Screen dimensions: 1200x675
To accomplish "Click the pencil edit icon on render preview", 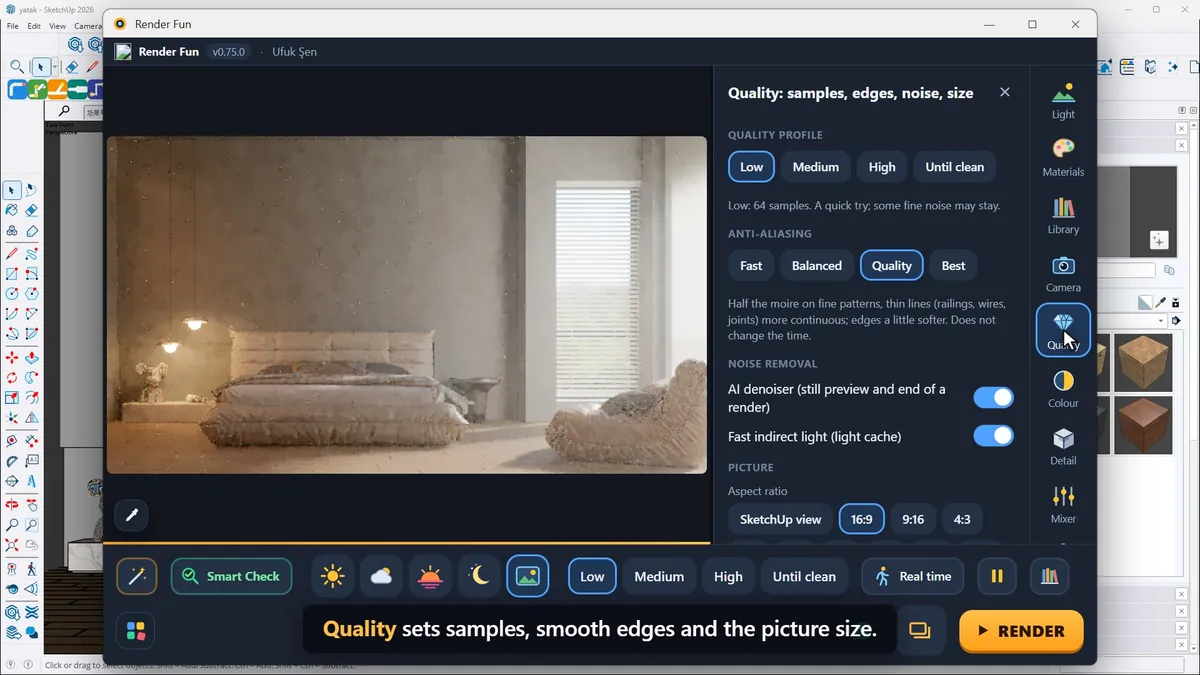I will [x=132, y=516].
